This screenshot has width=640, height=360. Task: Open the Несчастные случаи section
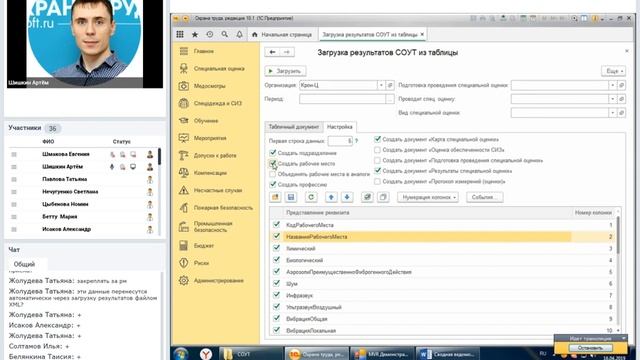click(218, 190)
